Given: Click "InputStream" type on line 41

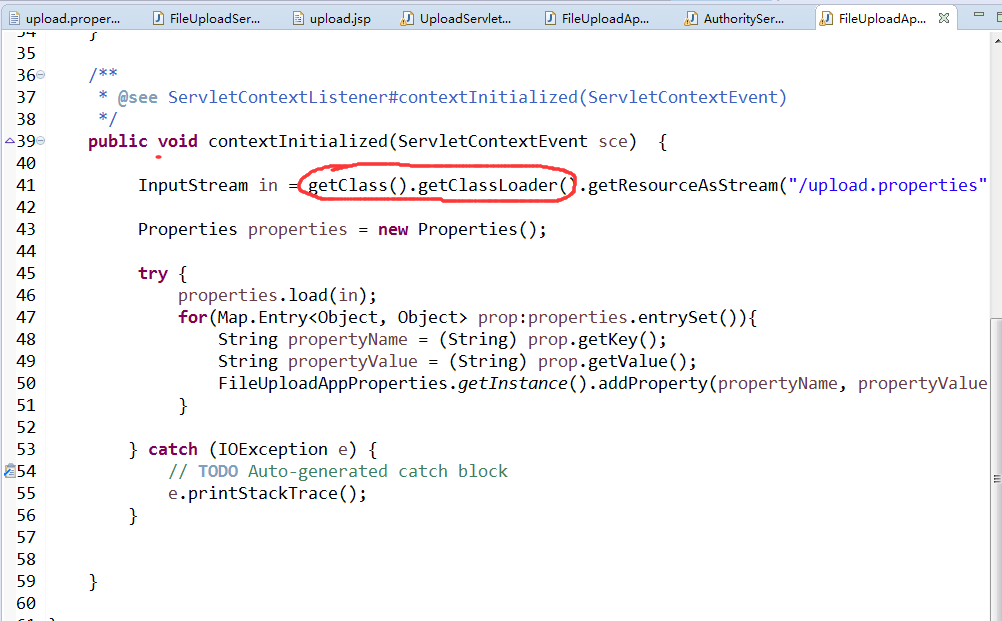Looking at the screenshot, I should 193,185.
